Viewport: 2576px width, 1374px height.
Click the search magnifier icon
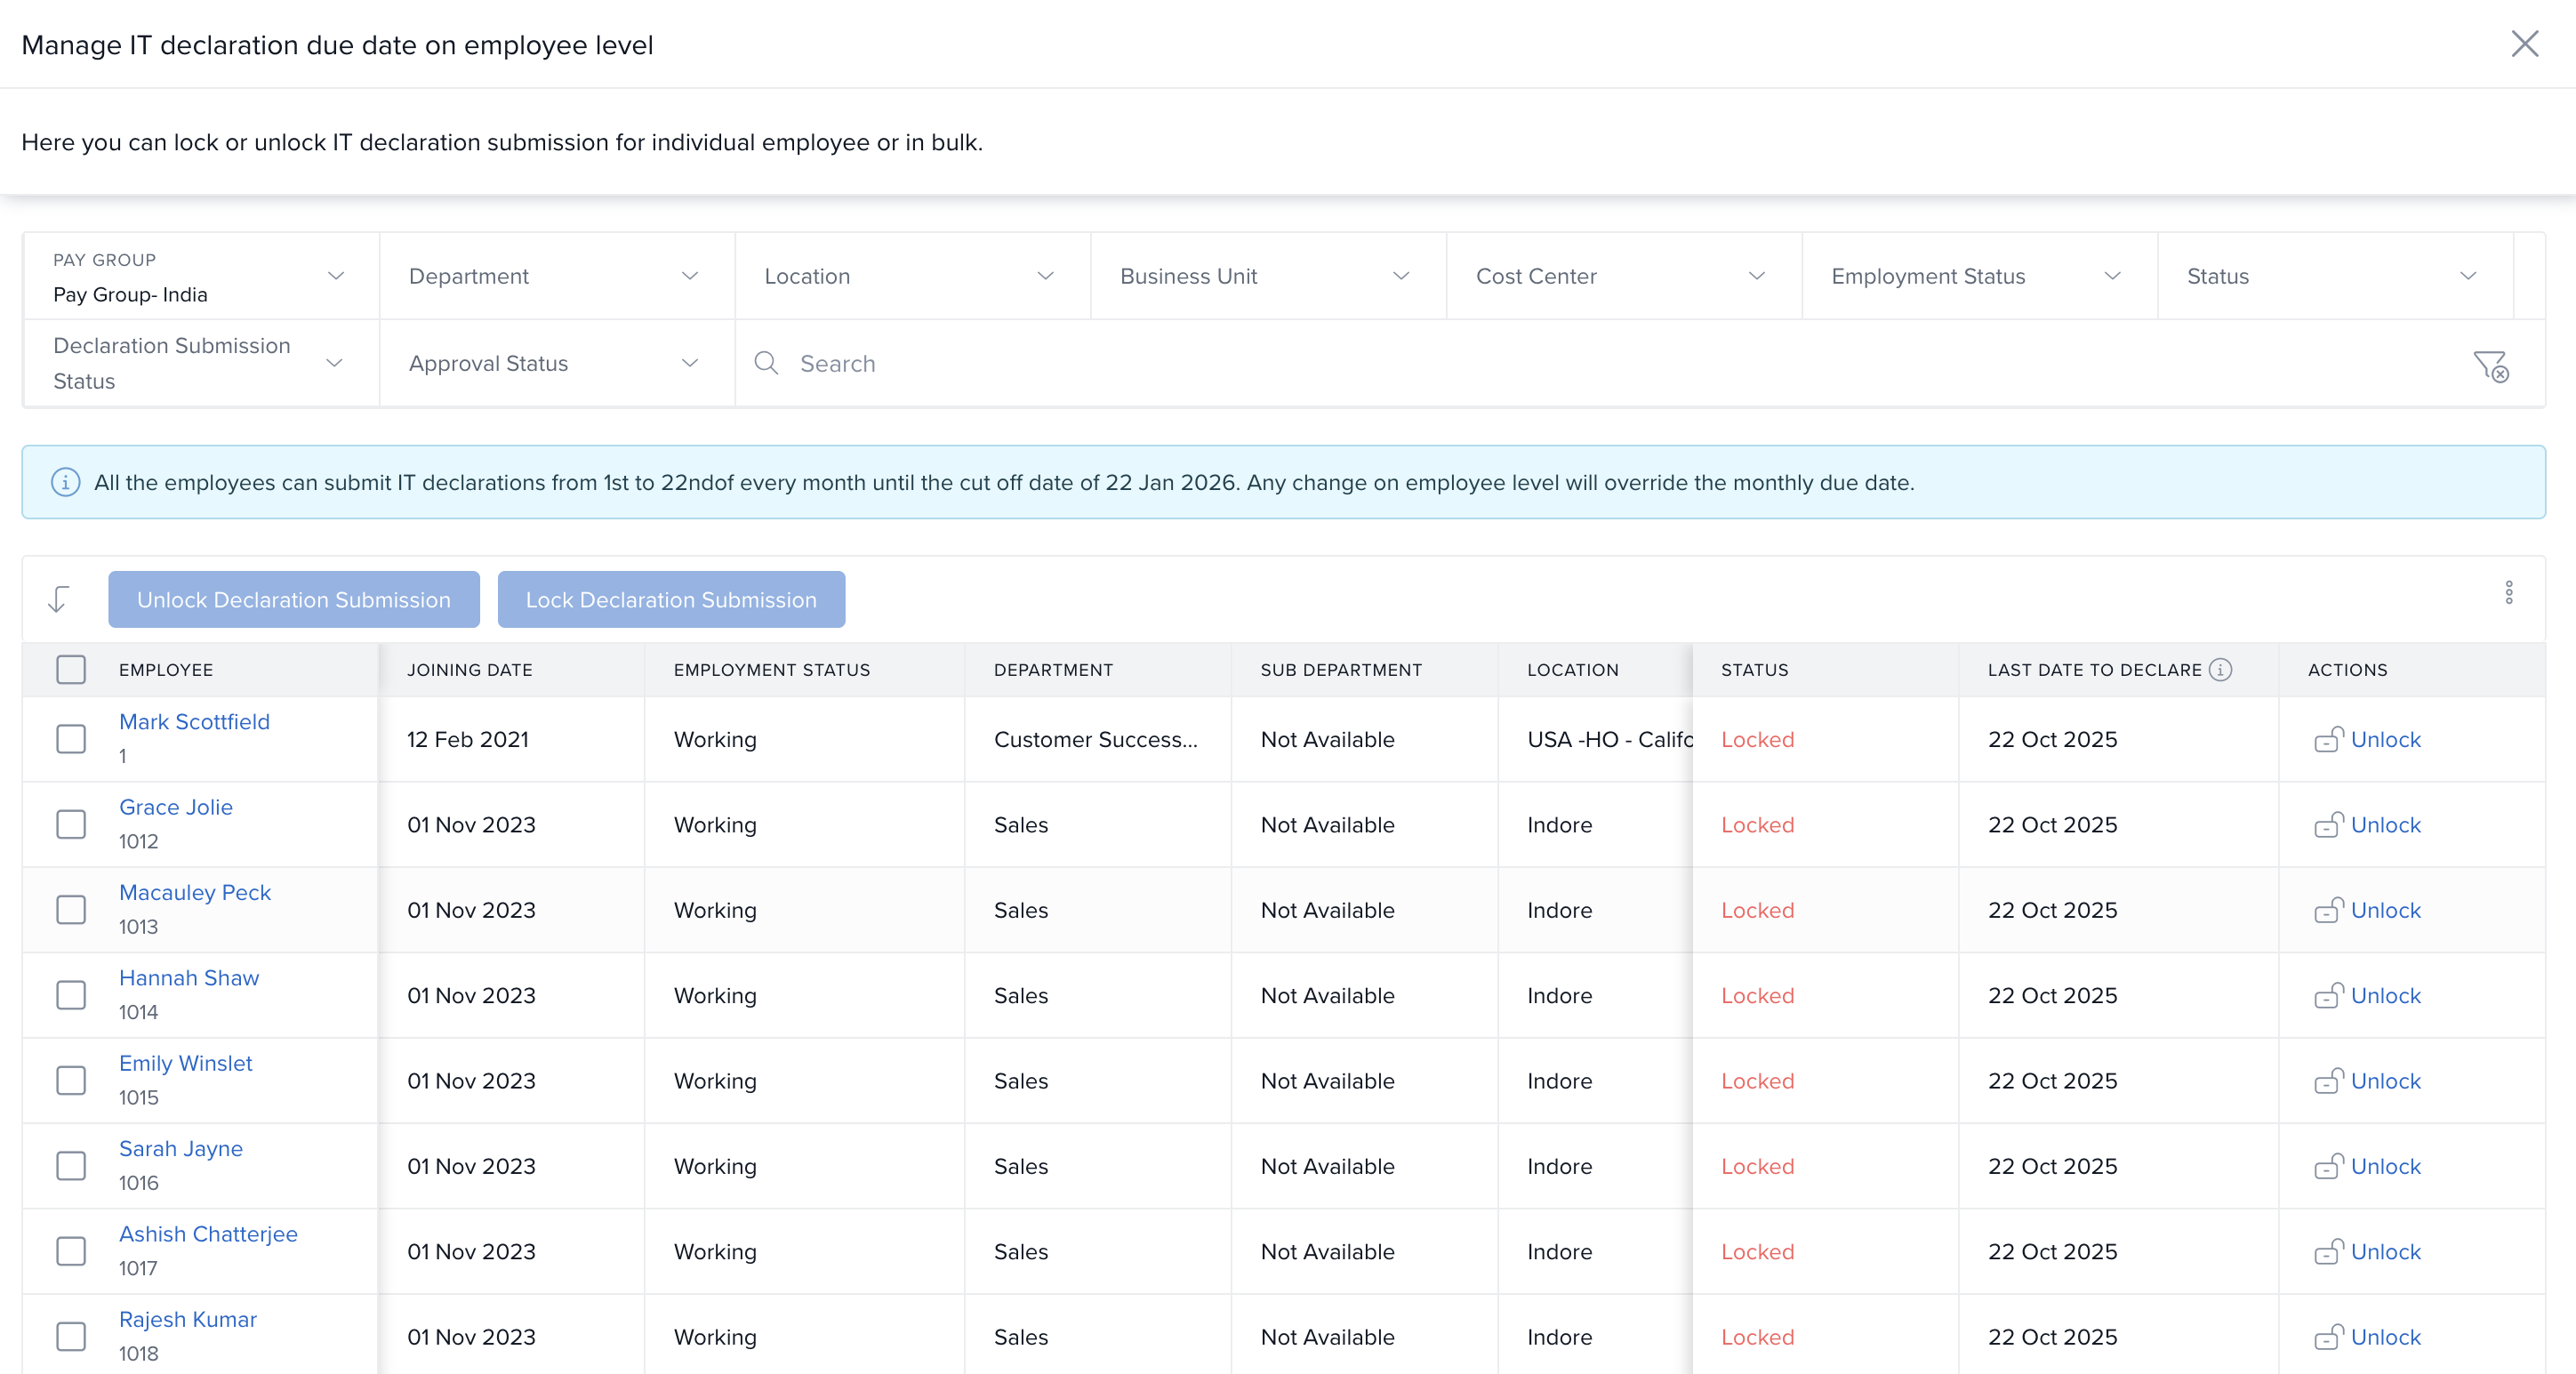pos(766,363)
